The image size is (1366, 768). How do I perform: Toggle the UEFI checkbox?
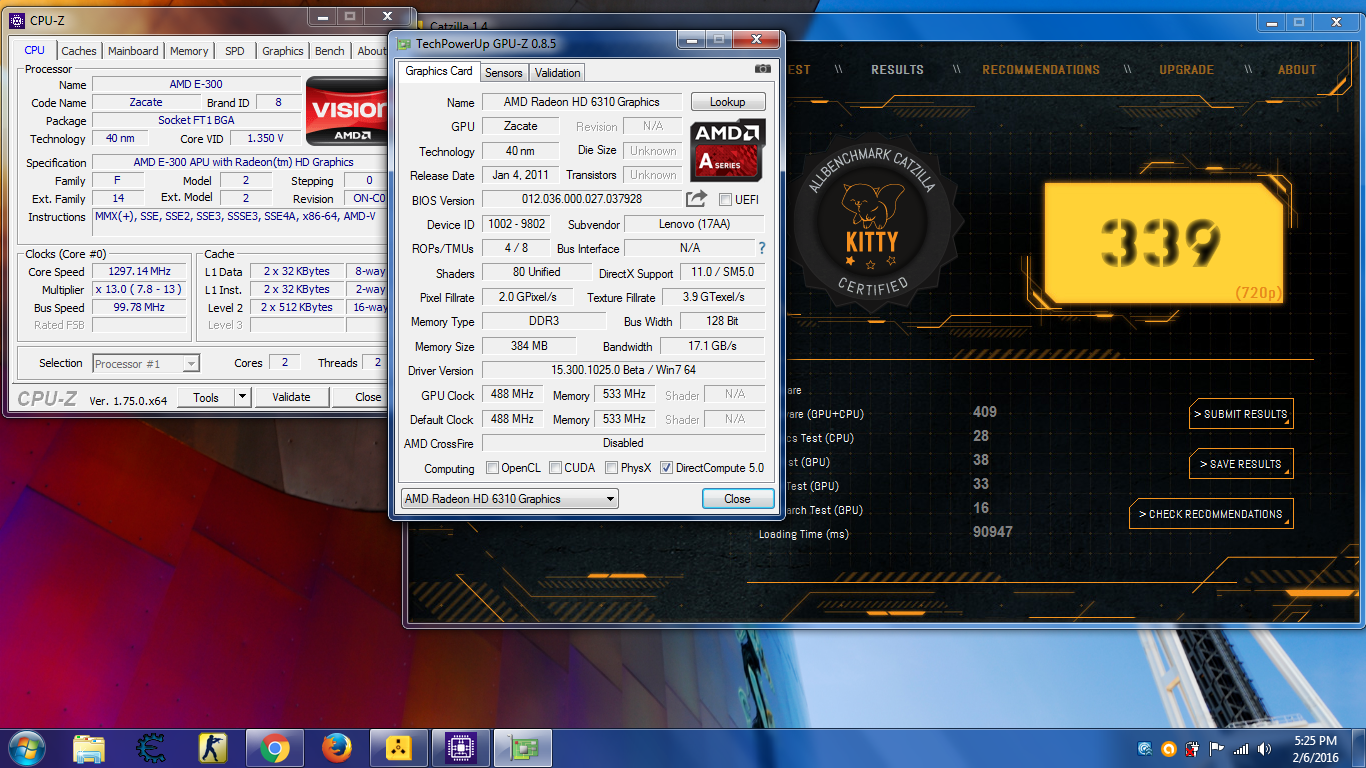725,200
